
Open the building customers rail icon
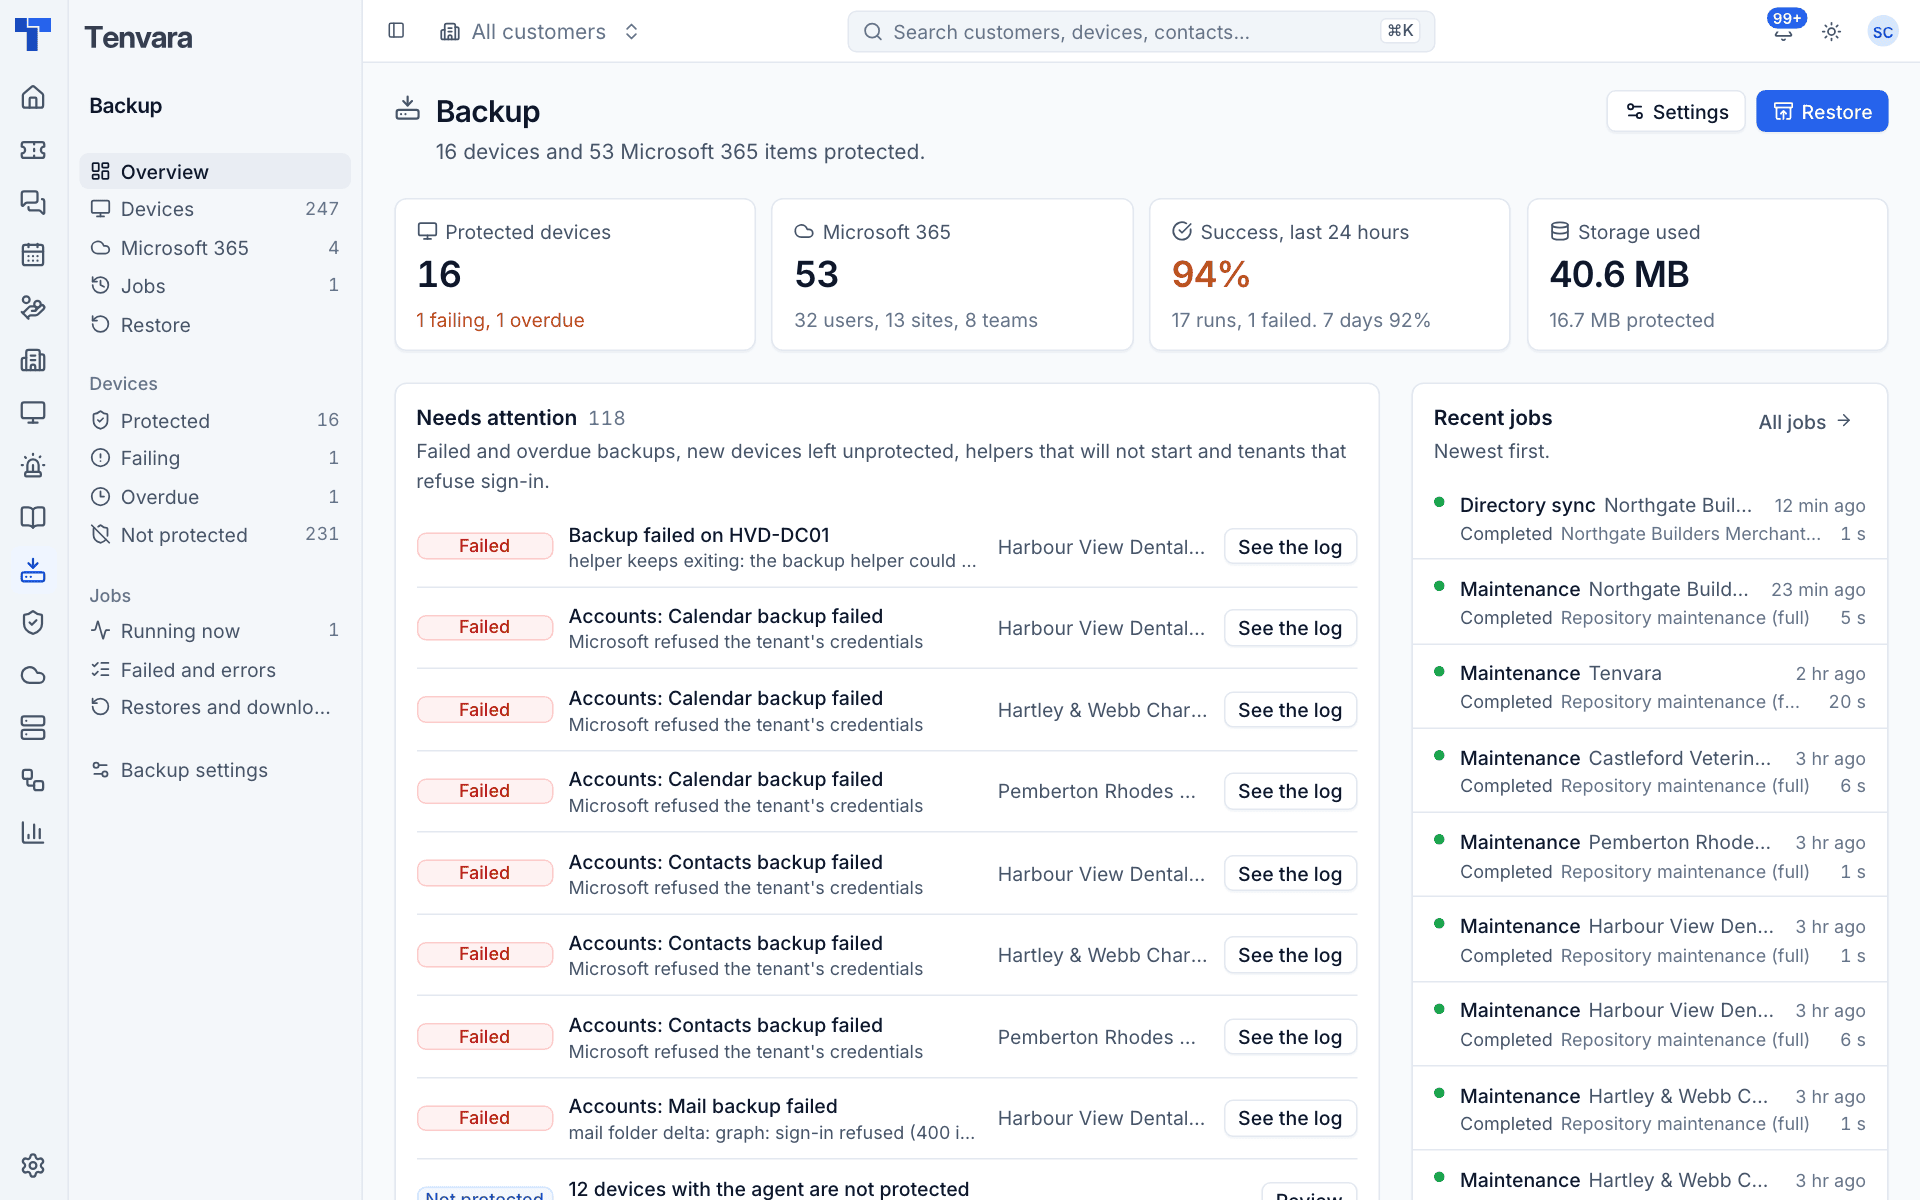33,360
